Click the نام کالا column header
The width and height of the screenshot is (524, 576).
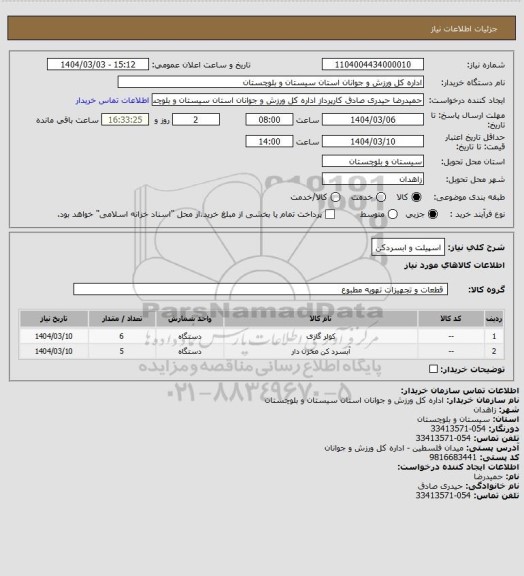320,318
